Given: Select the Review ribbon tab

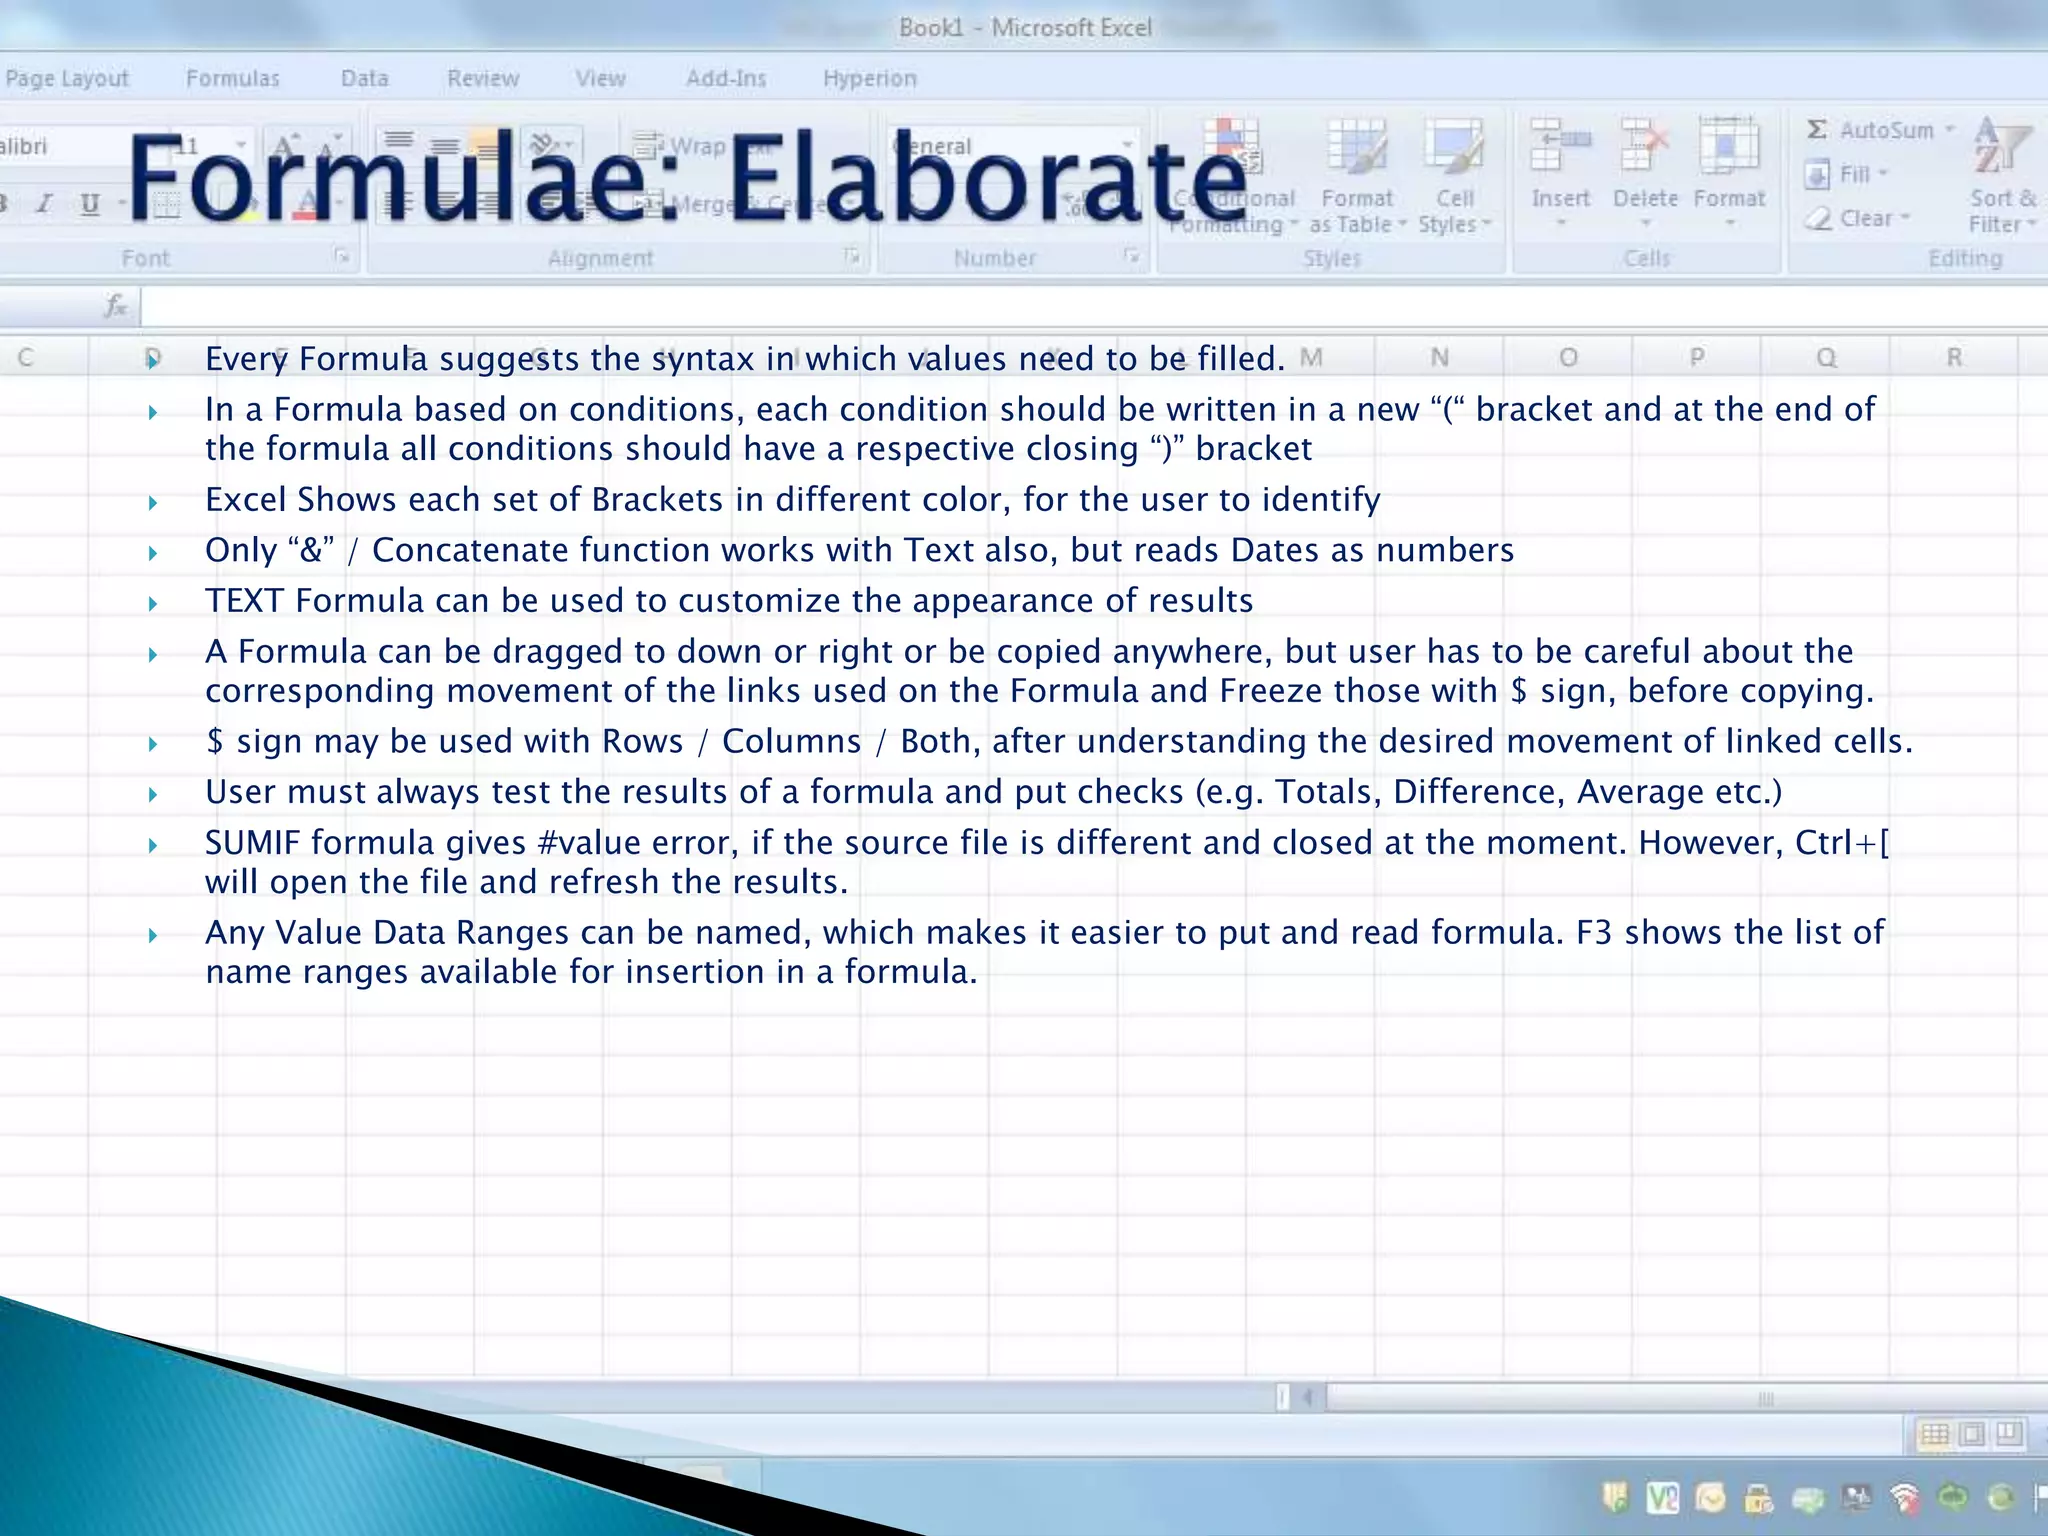Looking at the screenshot, I should tap(483, 78).
